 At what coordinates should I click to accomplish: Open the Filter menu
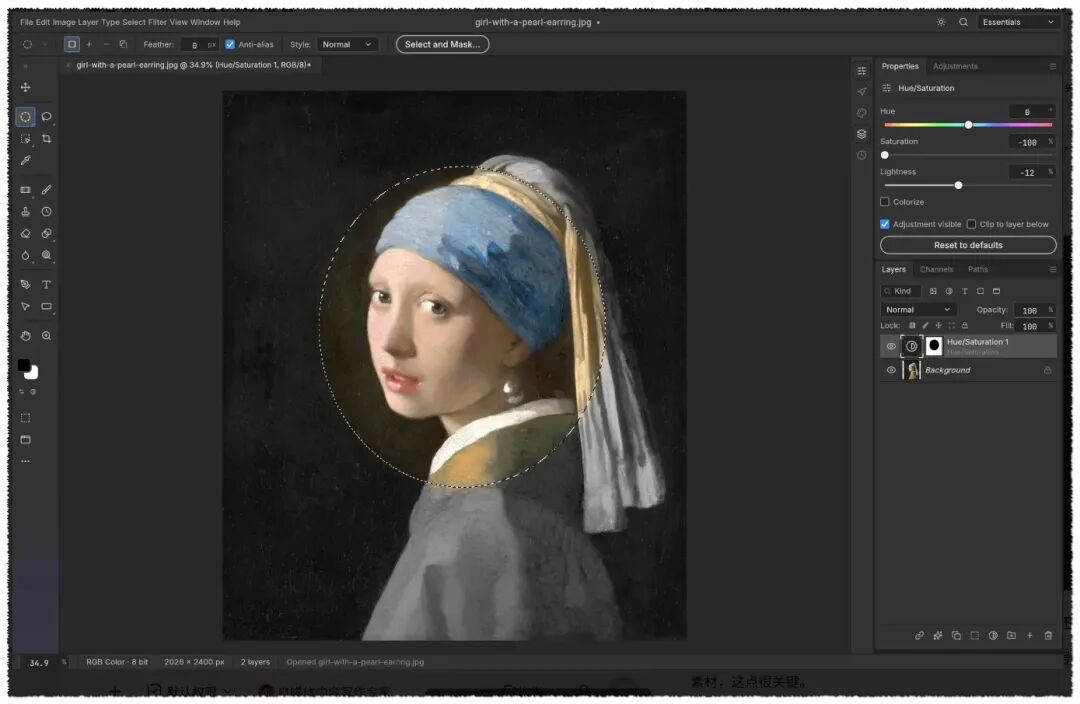pos(157,22)
